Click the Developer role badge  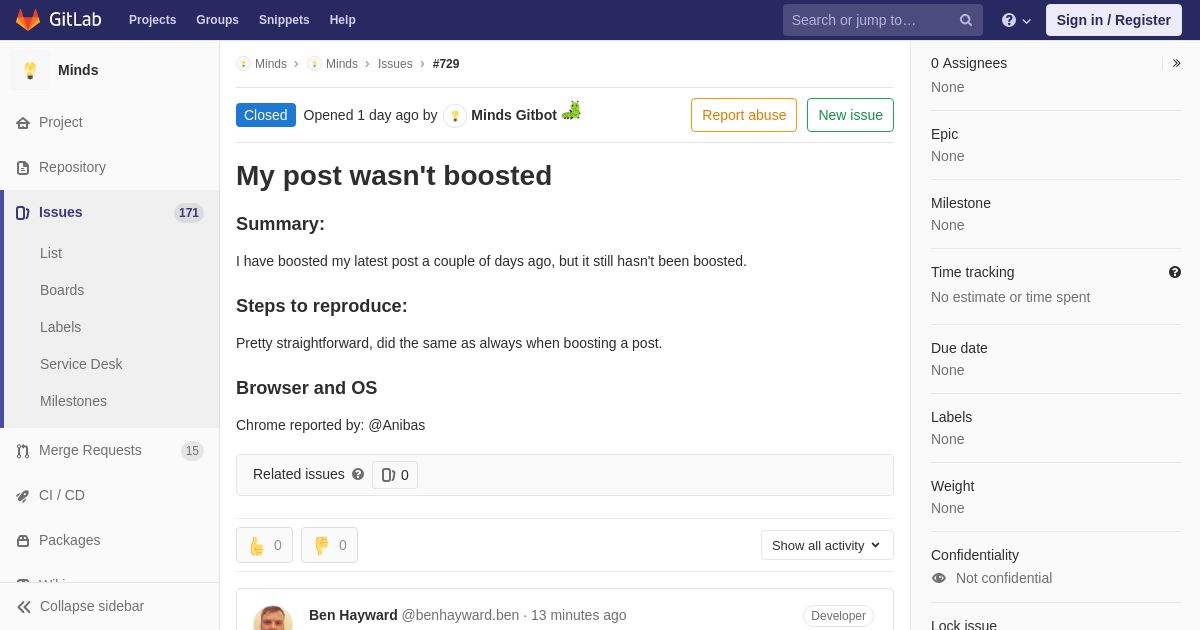[x=838, y=616]
